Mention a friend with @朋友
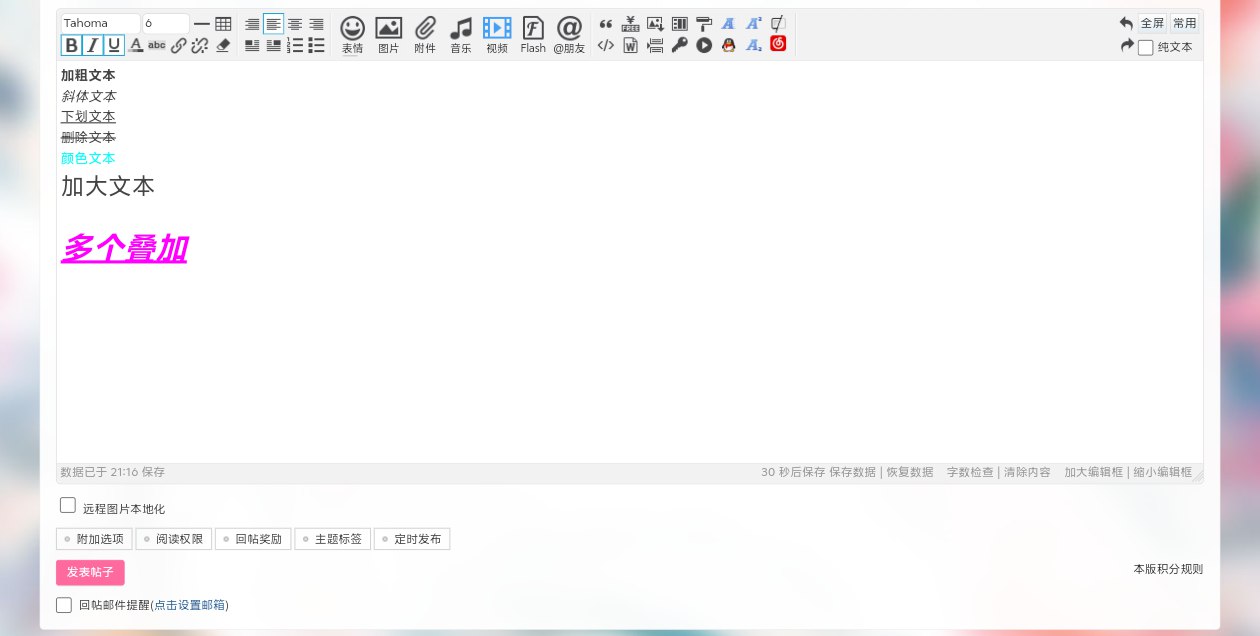The height and width of the screenshot is (636, 1260). (569, 34)
